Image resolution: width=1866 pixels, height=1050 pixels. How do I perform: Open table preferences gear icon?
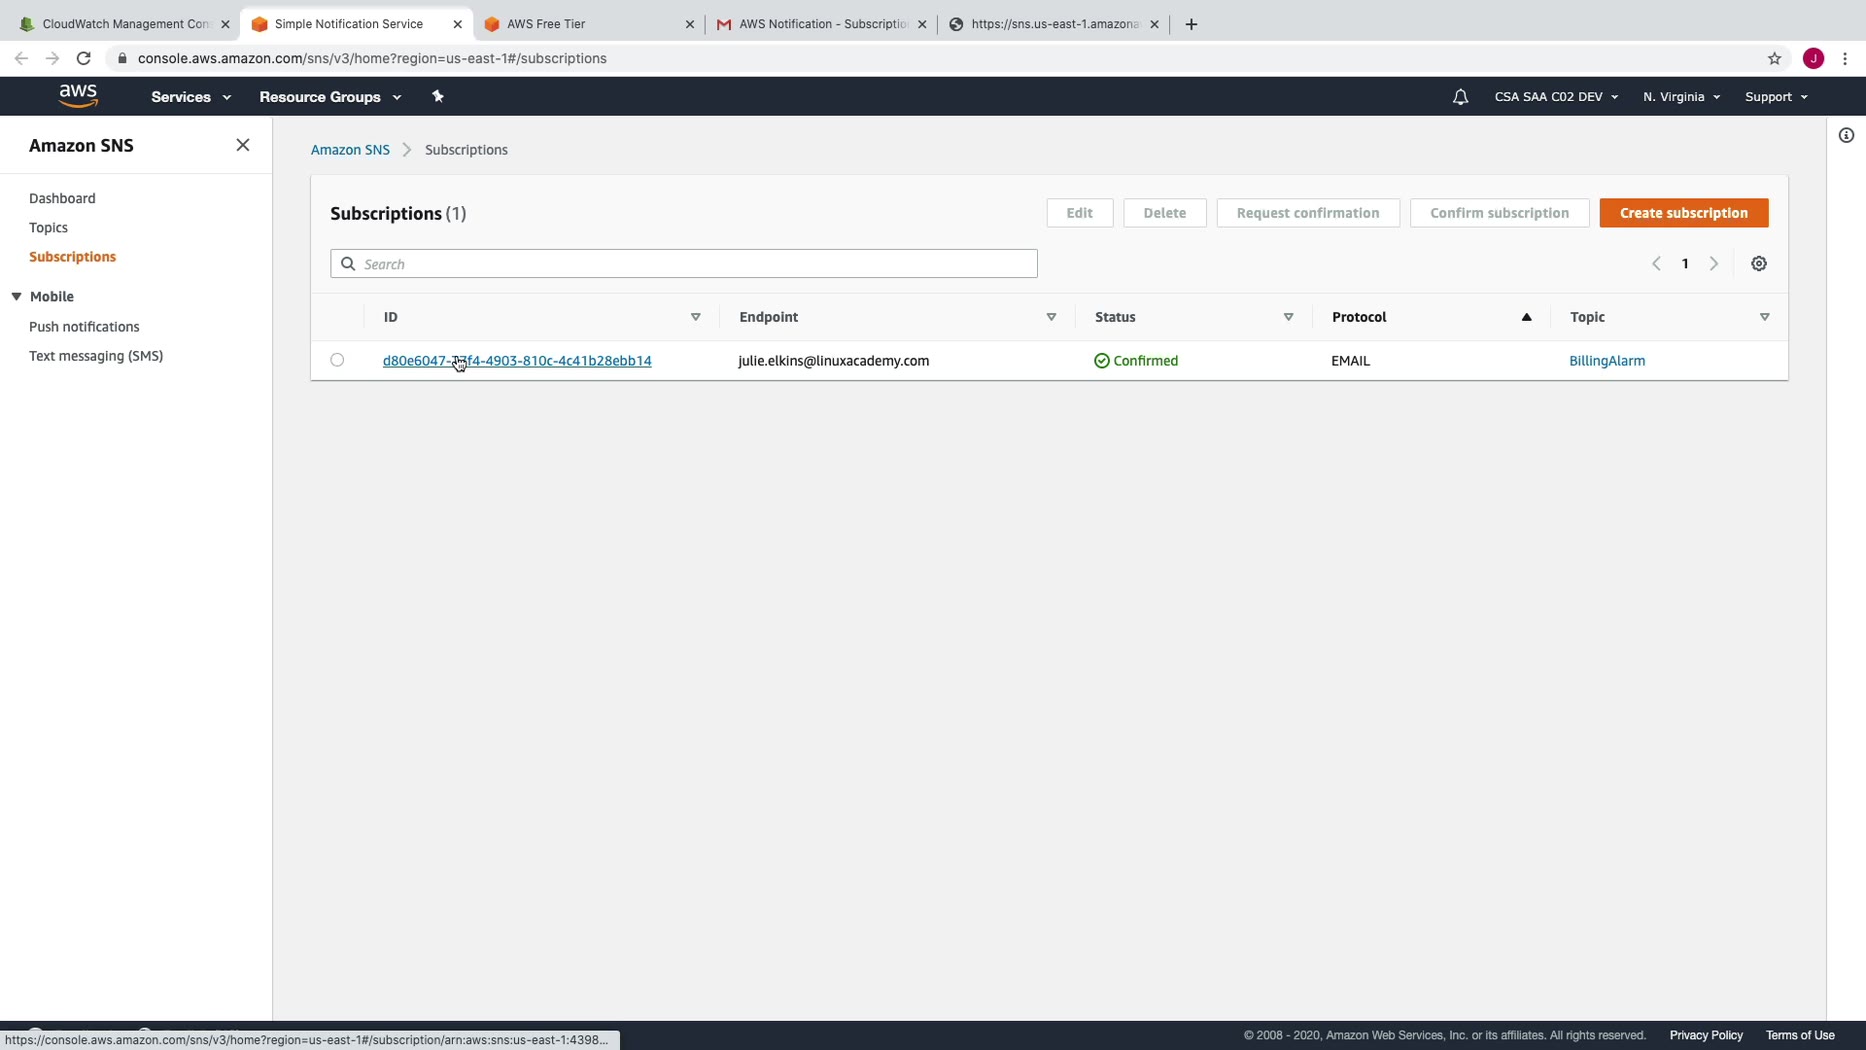pyautogui.click(x=1759, y=264)
